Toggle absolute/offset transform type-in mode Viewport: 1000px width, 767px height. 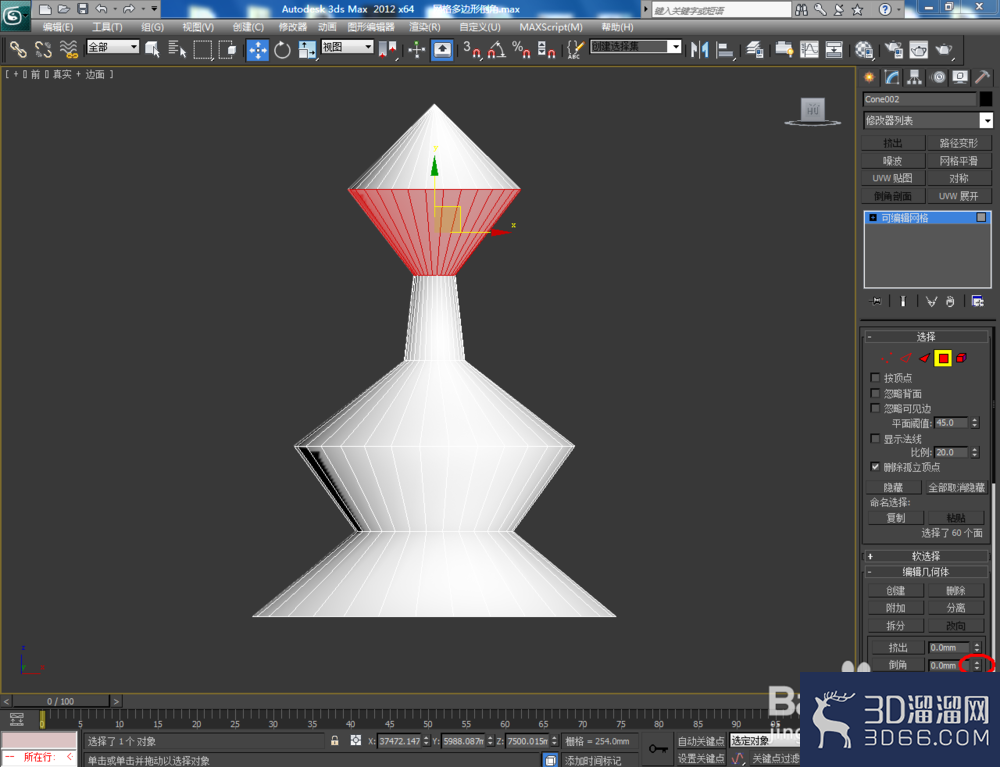click(356, 740)
